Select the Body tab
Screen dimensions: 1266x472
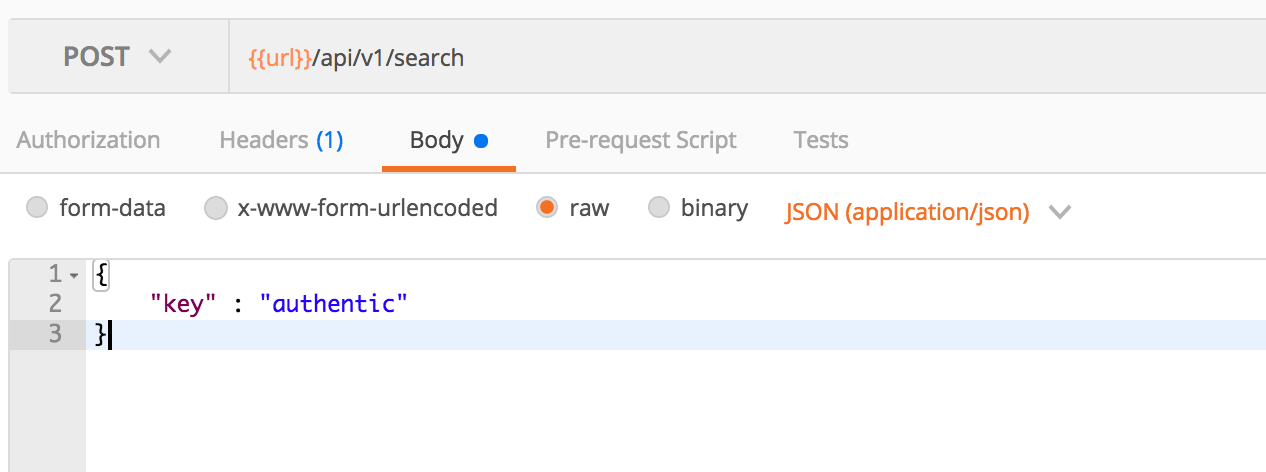pos(448,140)
